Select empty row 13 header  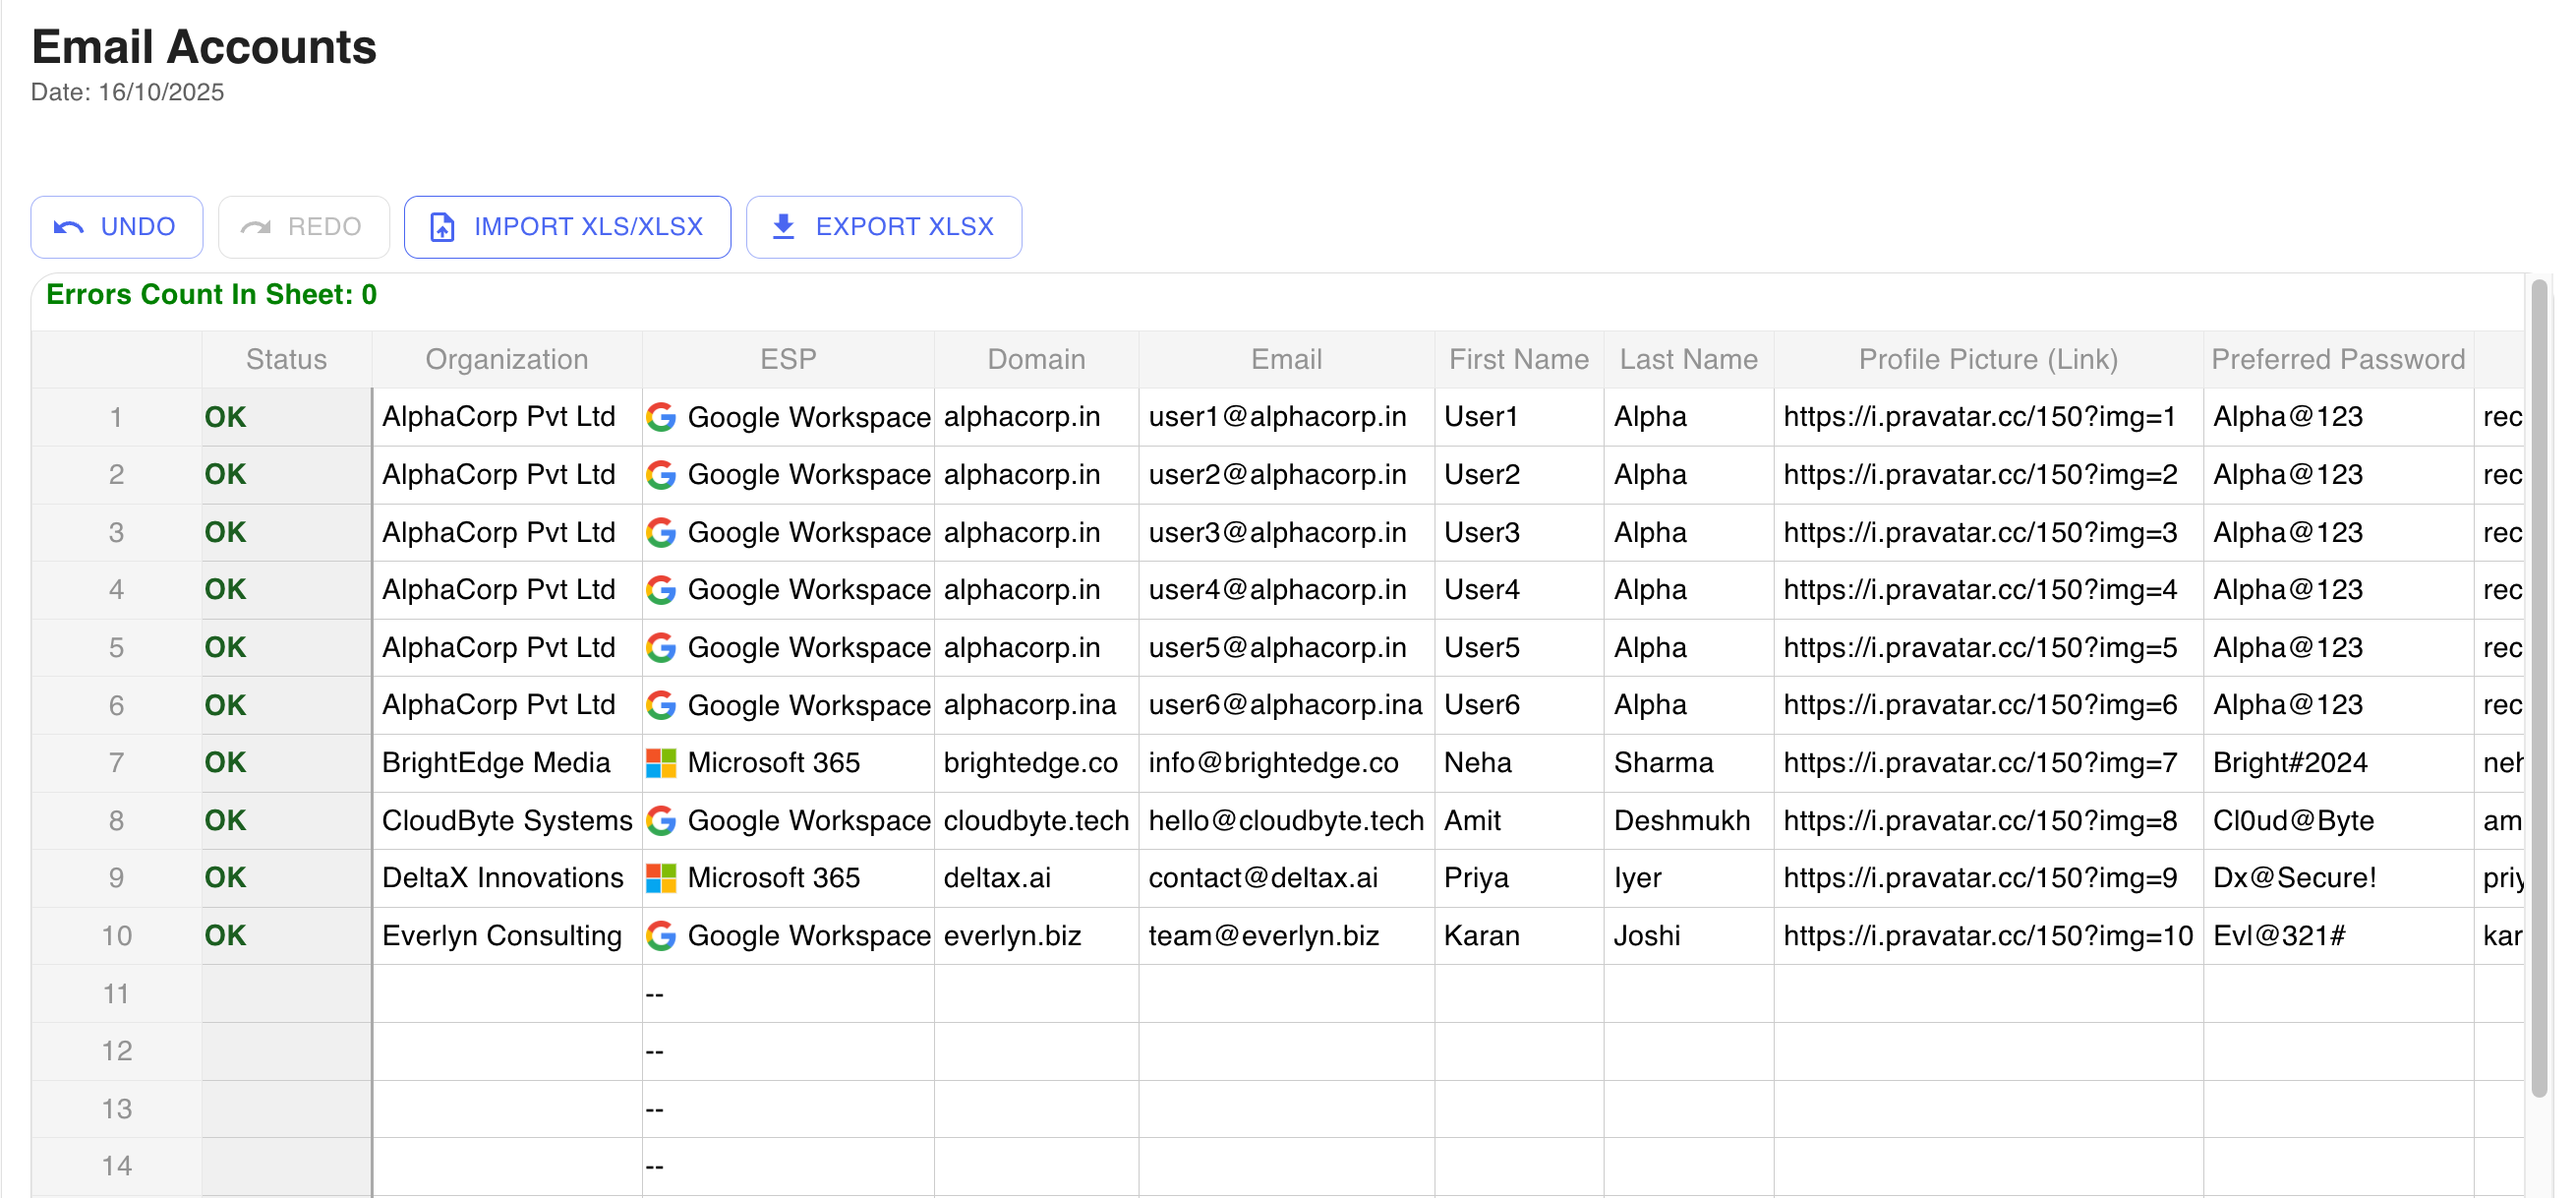pyautogui.click(x=117, y=1109)
